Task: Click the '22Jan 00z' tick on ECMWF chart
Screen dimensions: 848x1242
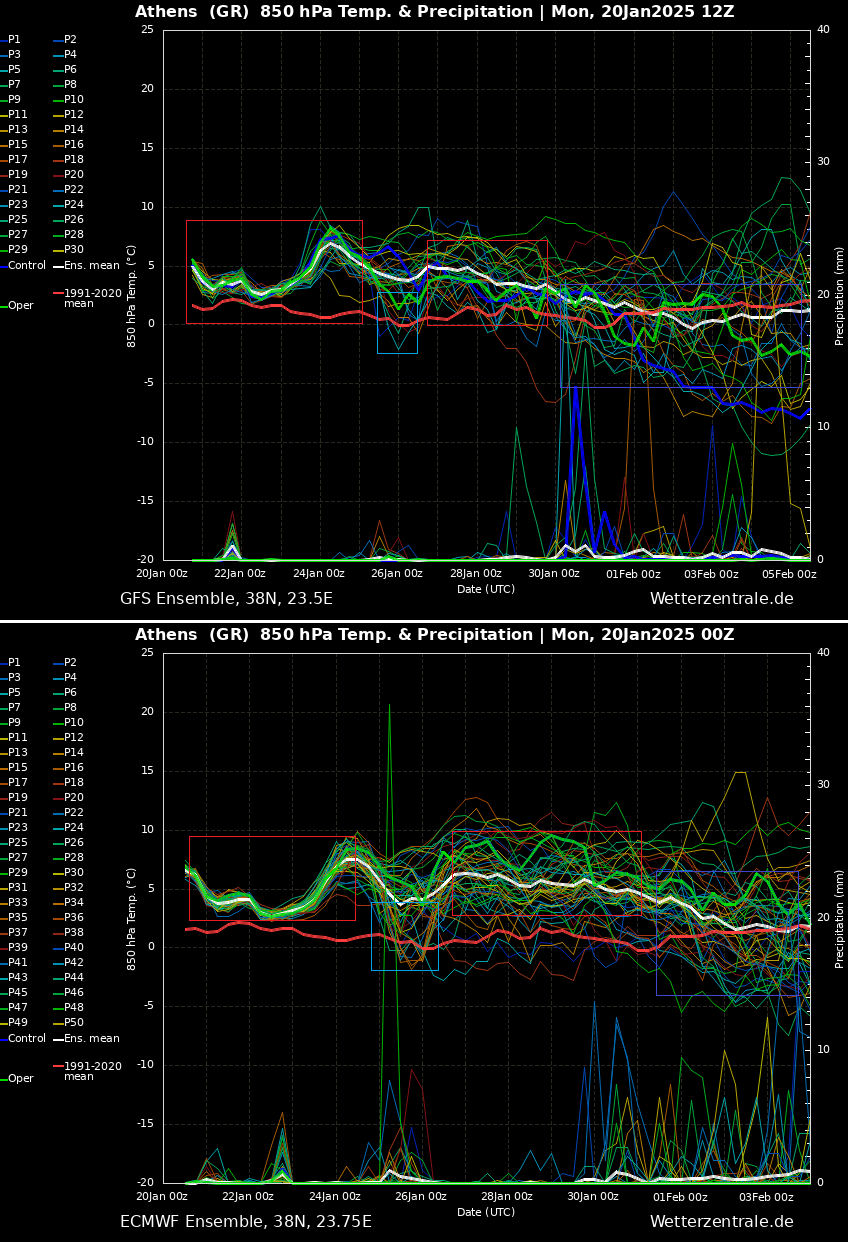Action: pos(248,1197)
